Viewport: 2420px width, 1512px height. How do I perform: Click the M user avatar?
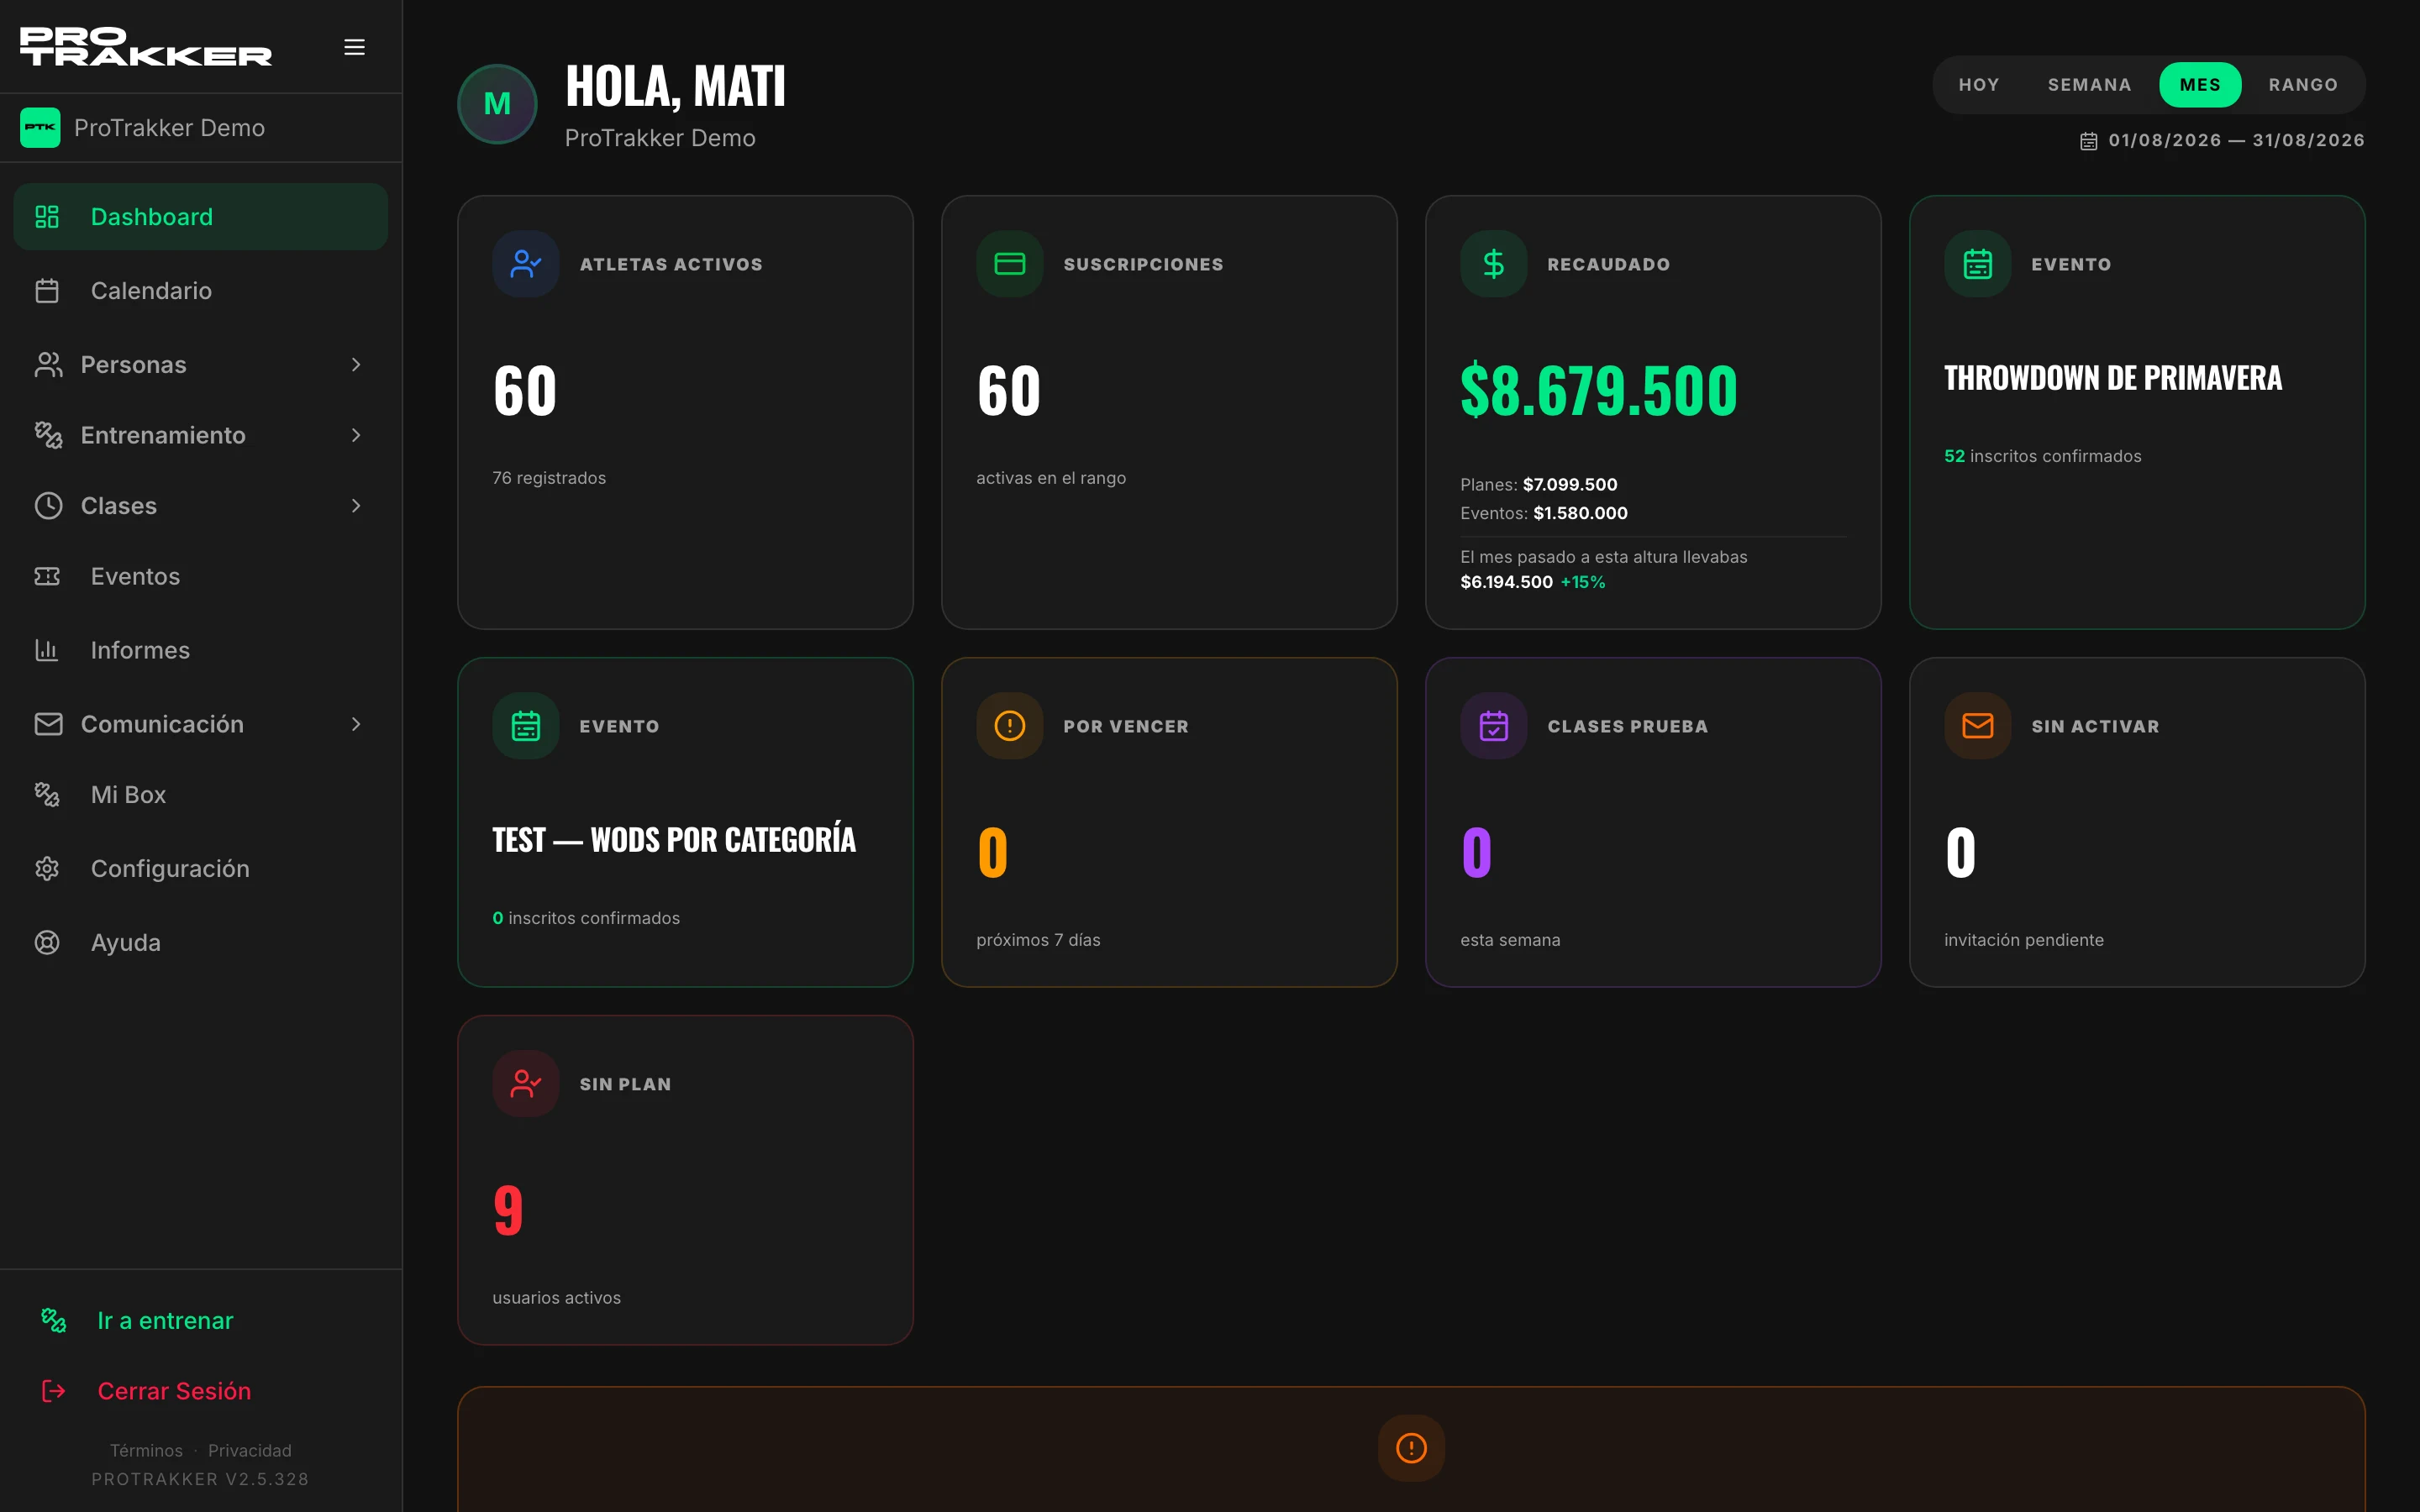click(x=497, y=104)
